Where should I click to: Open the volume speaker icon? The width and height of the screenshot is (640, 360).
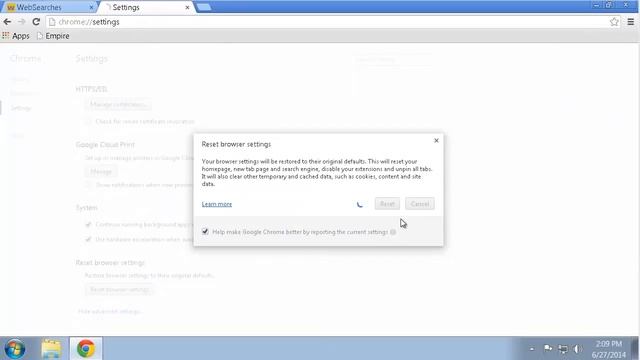(x=577, y=349)
